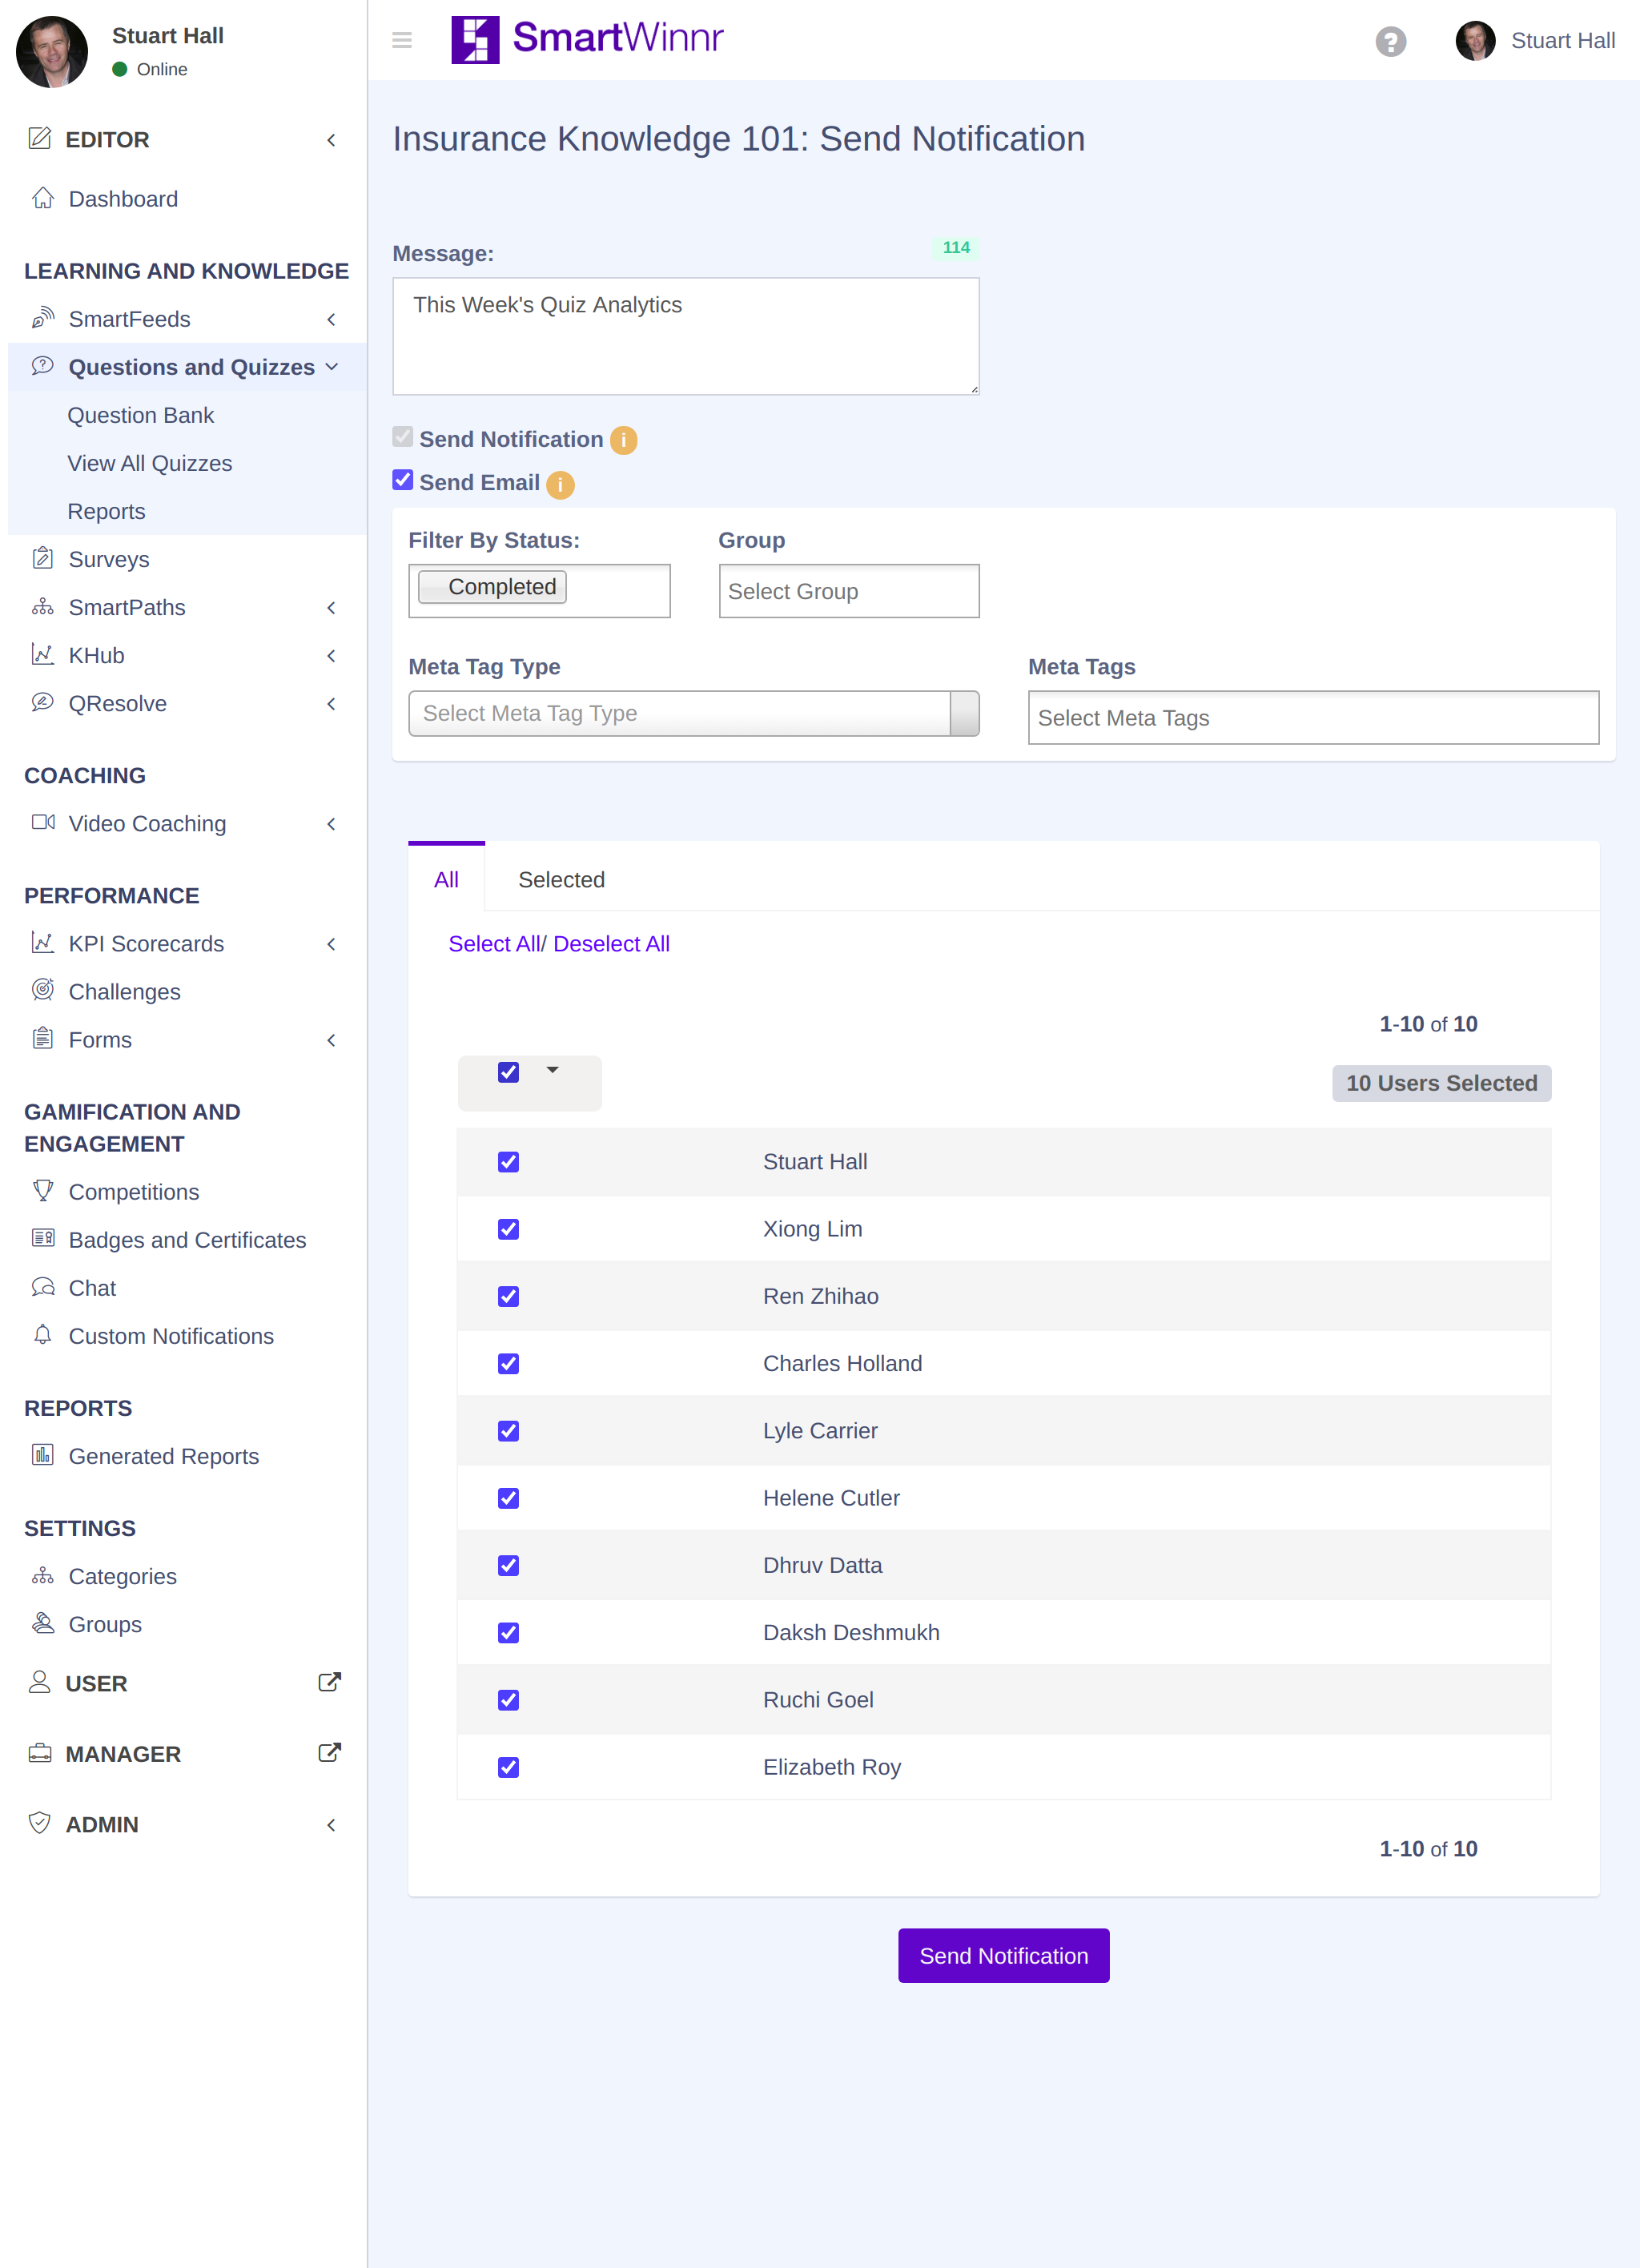Uncheck Xiong Lim checkbox

click(x=508, y=1229)
